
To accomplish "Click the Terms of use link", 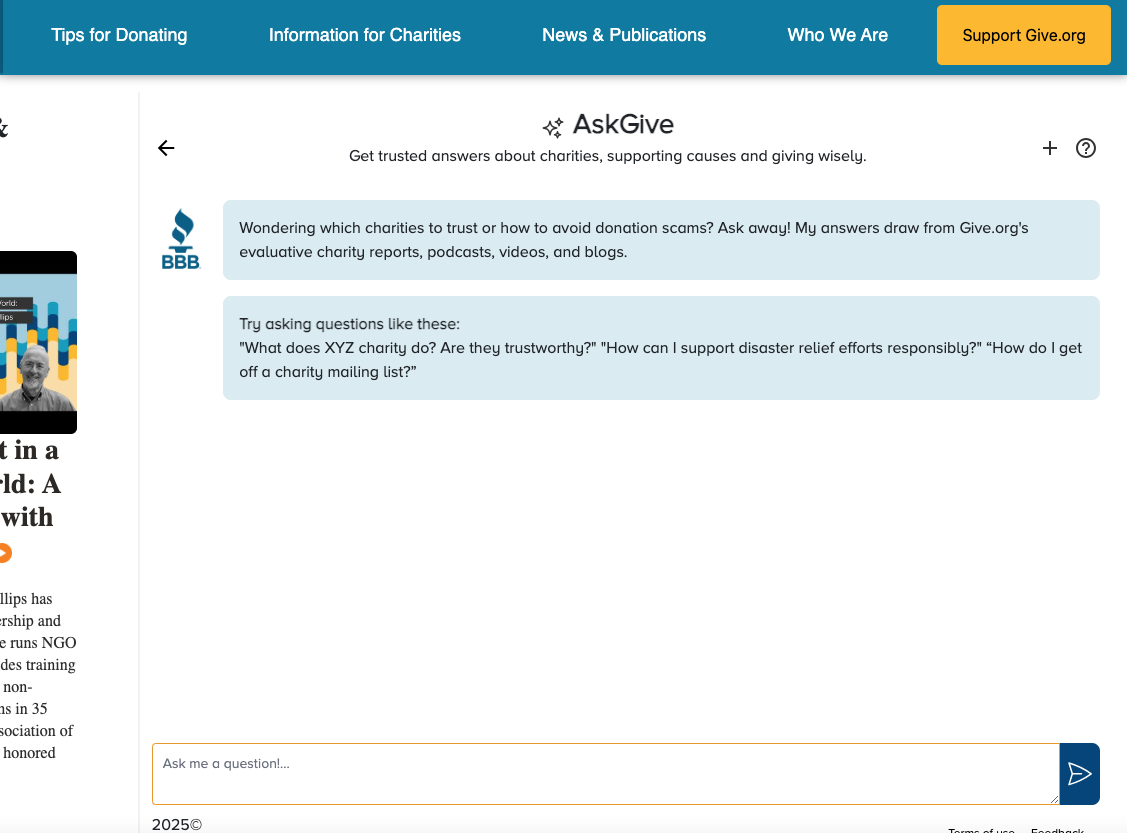I will pos(980,829).
